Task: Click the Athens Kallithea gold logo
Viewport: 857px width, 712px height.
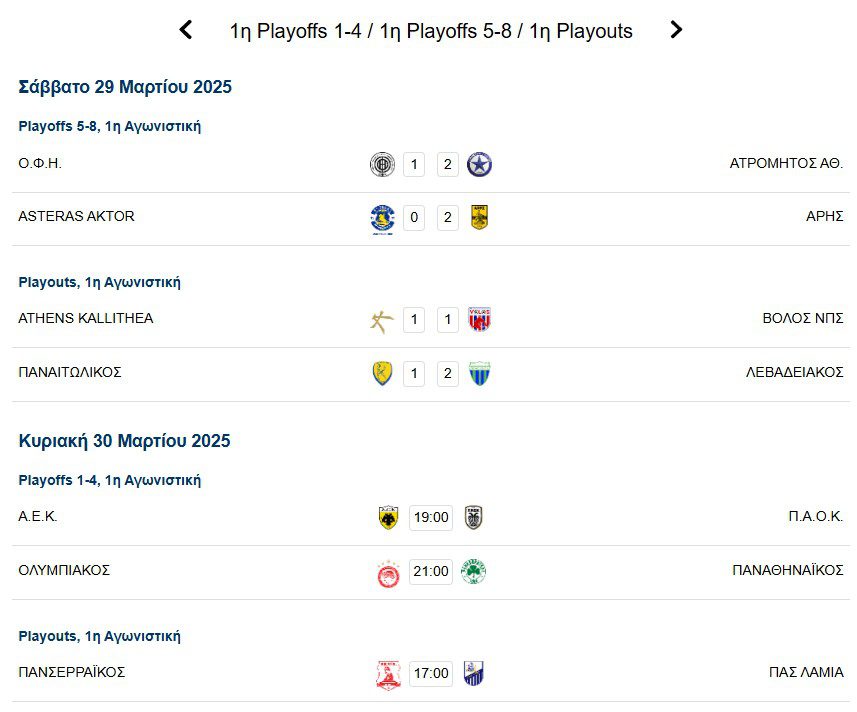Action: (x=382, y=320)
